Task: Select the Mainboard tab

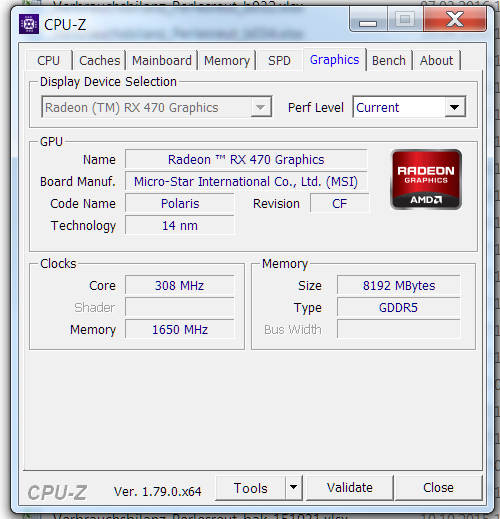Action: pos(162,61)
